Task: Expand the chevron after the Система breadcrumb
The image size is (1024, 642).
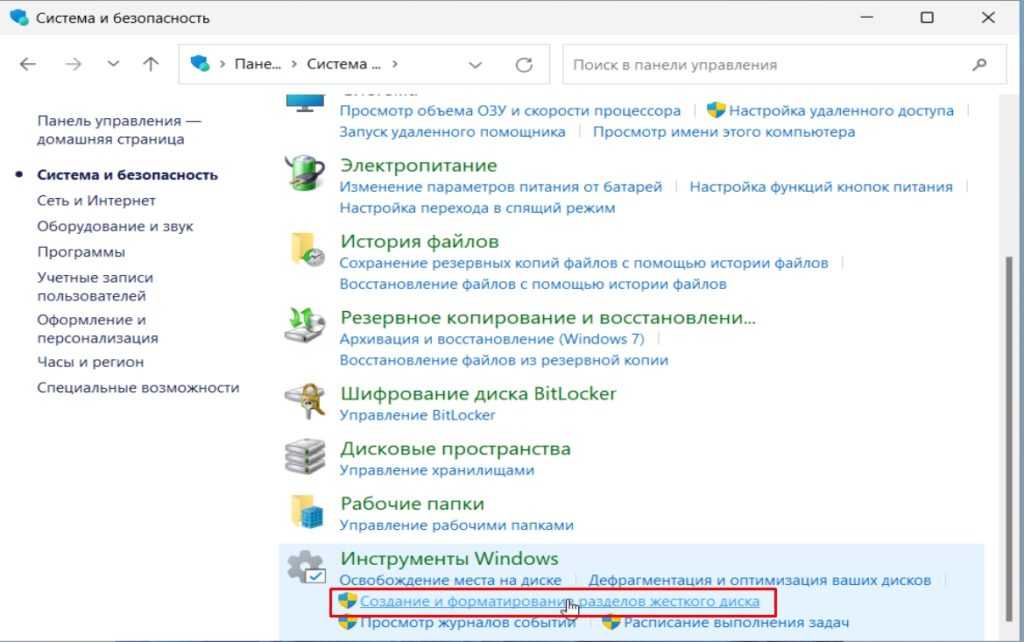Action: click(396, 64)
